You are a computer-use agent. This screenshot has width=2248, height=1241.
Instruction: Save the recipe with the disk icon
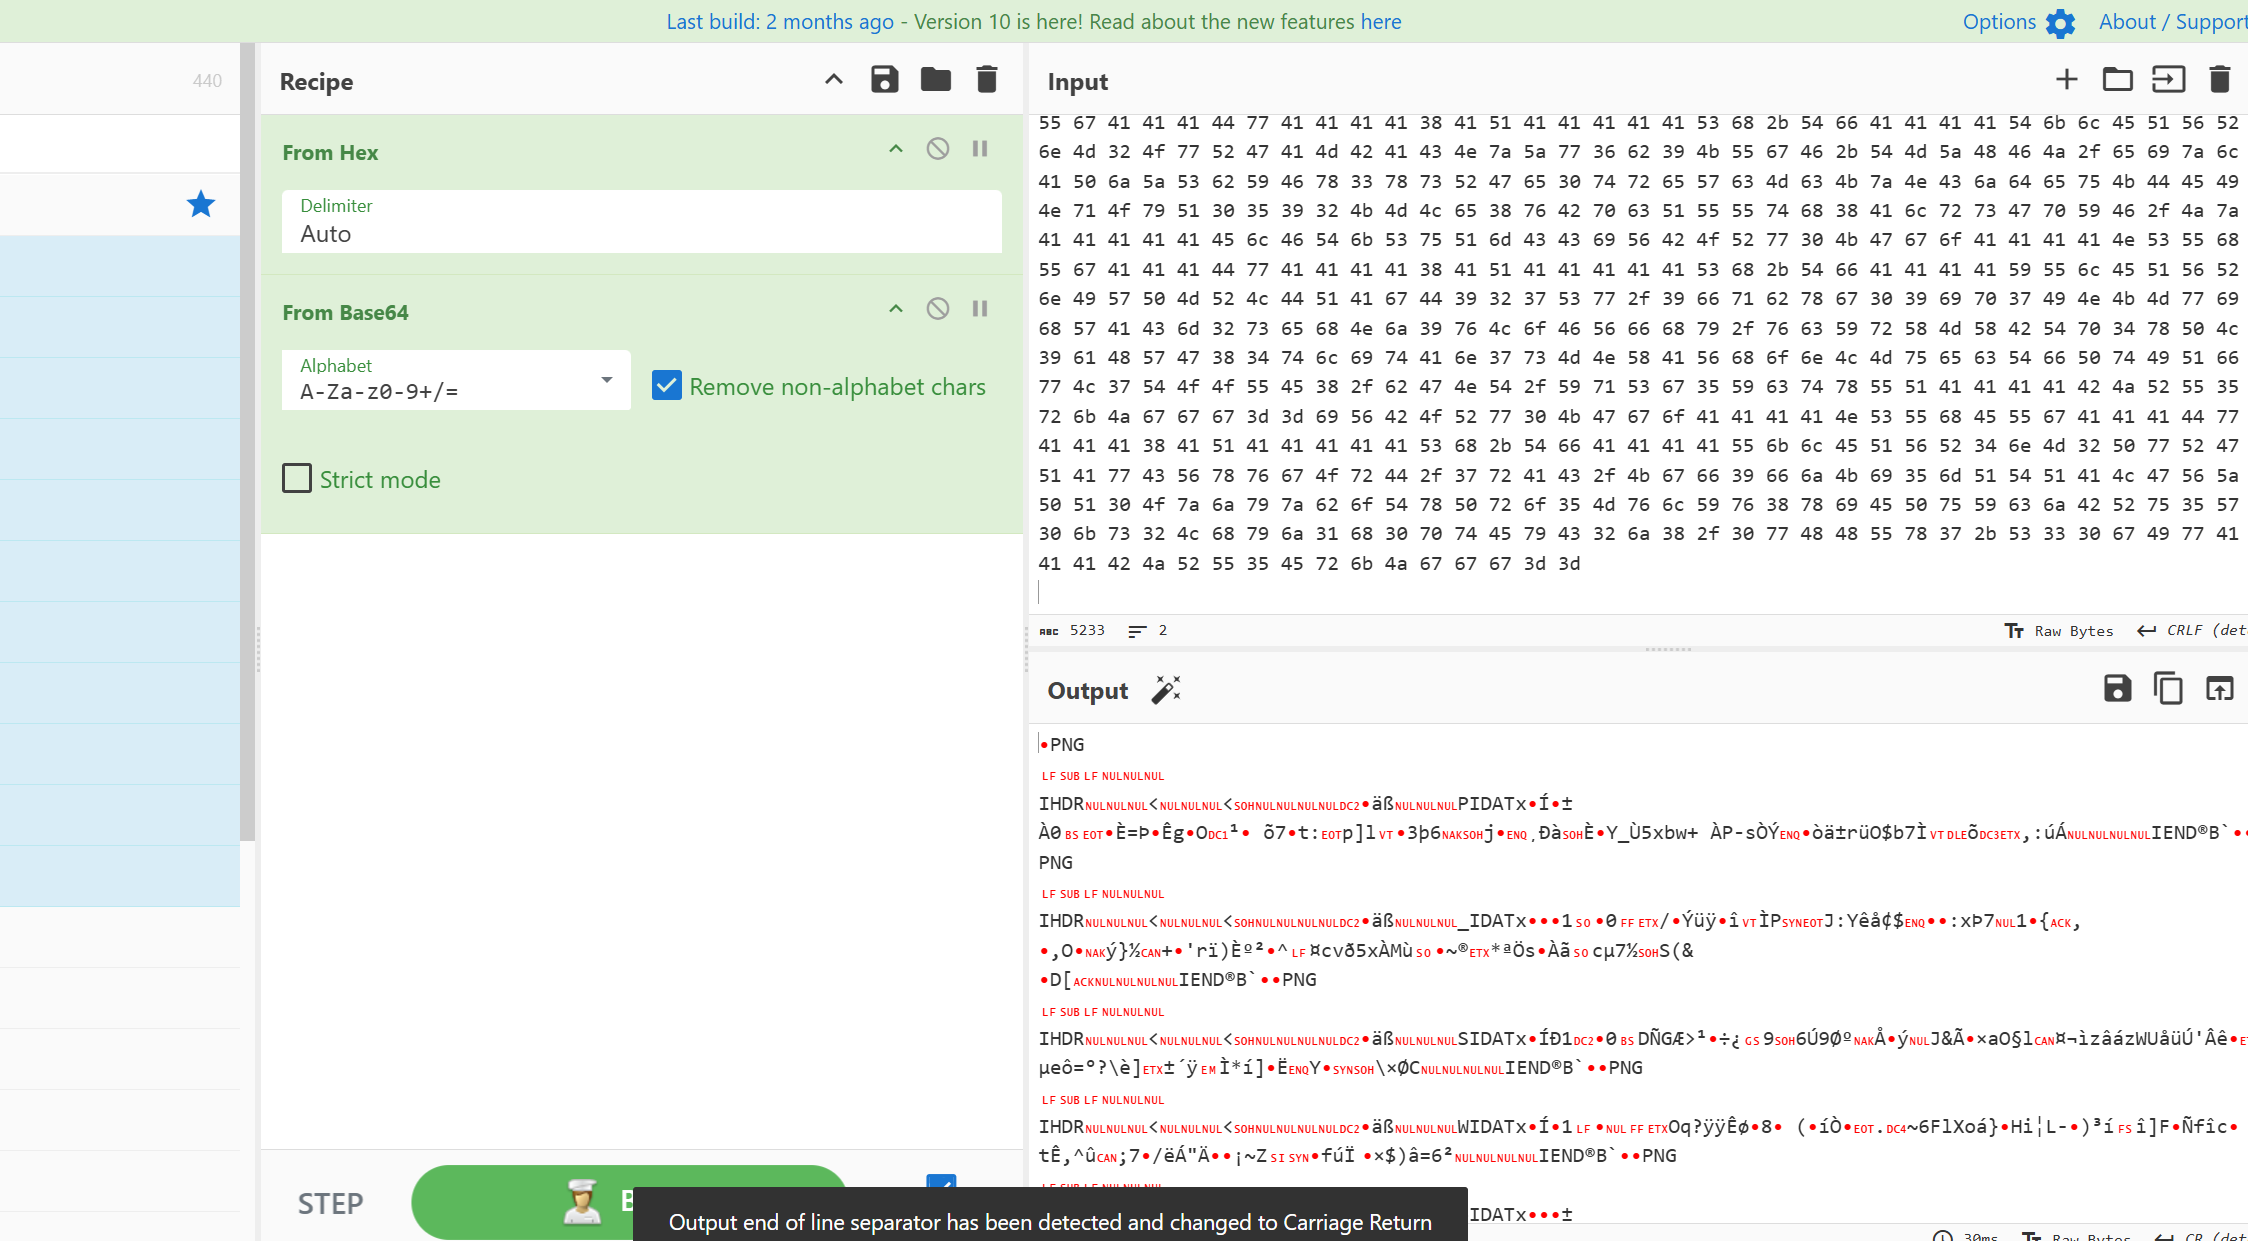[x=884, y=80]
